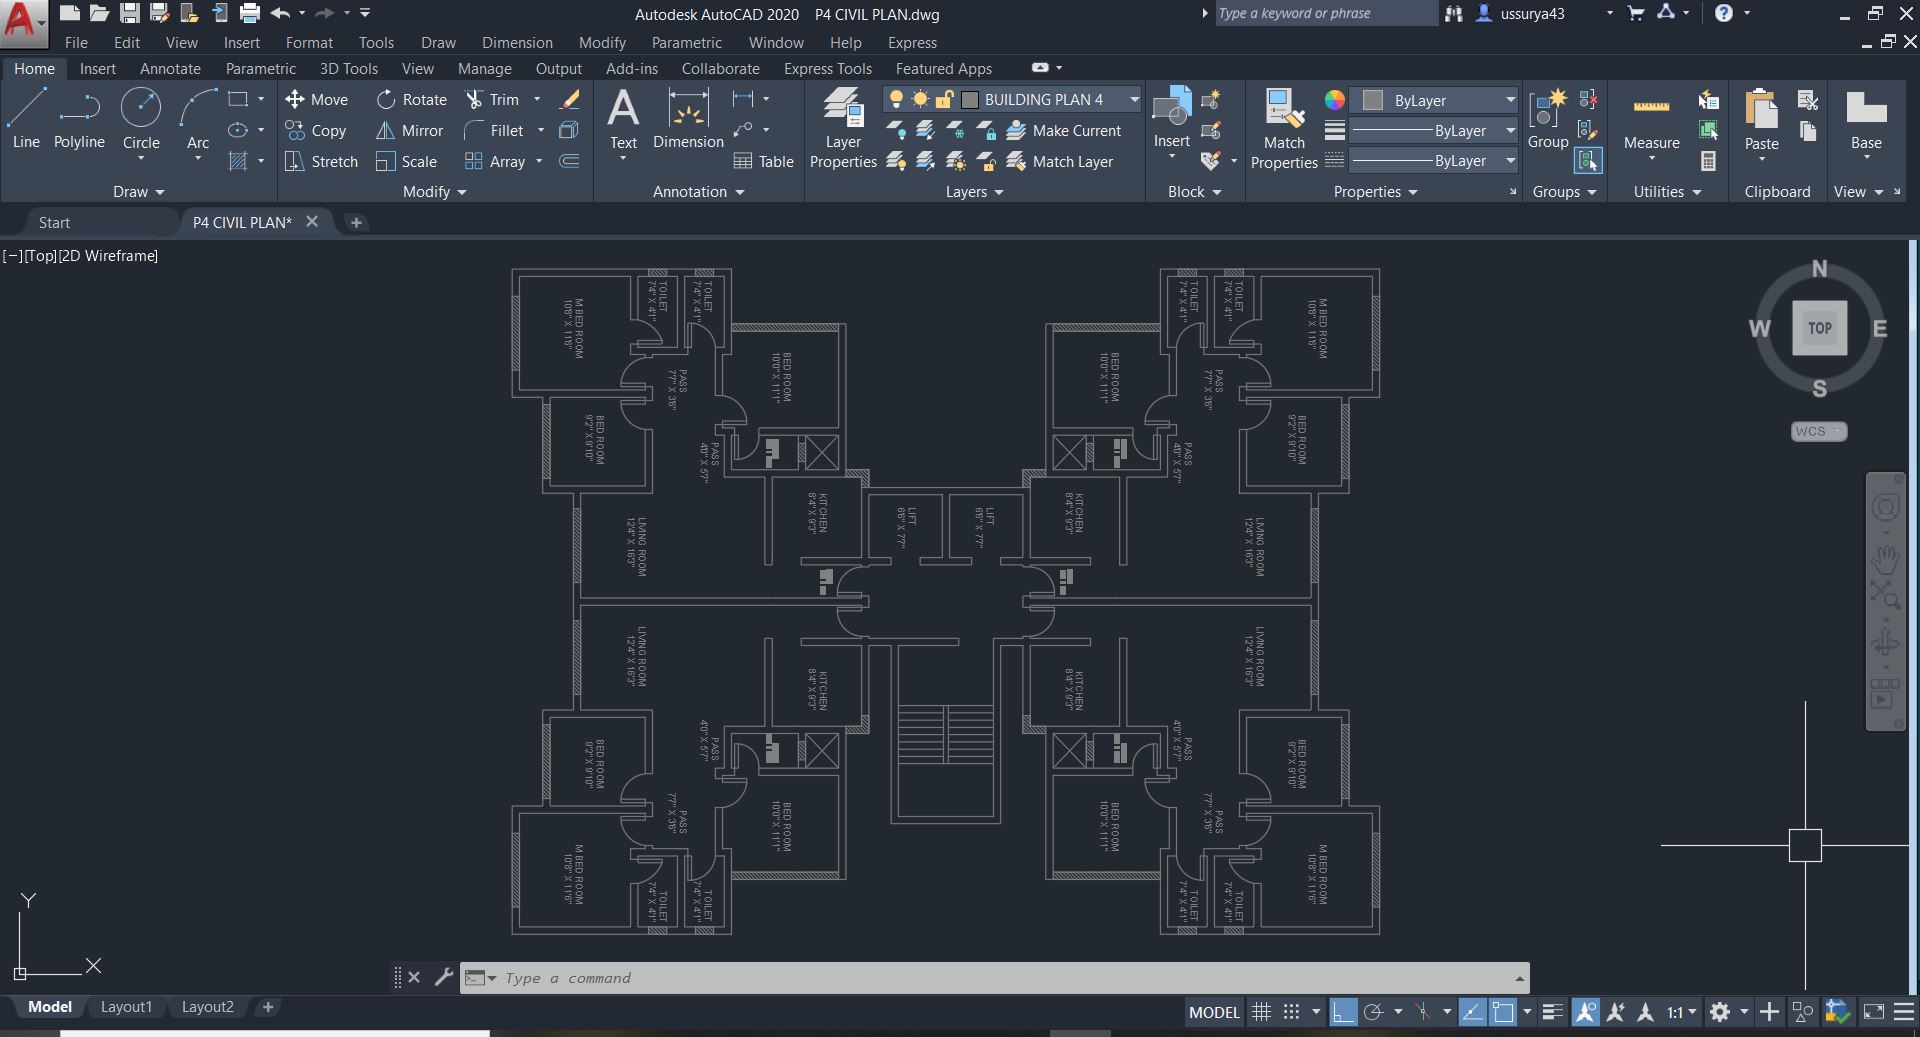The height and width of the screenshot is (1037, 1920).
Task: Click Make Current layer button
Action: click(x=1064, y=130)
